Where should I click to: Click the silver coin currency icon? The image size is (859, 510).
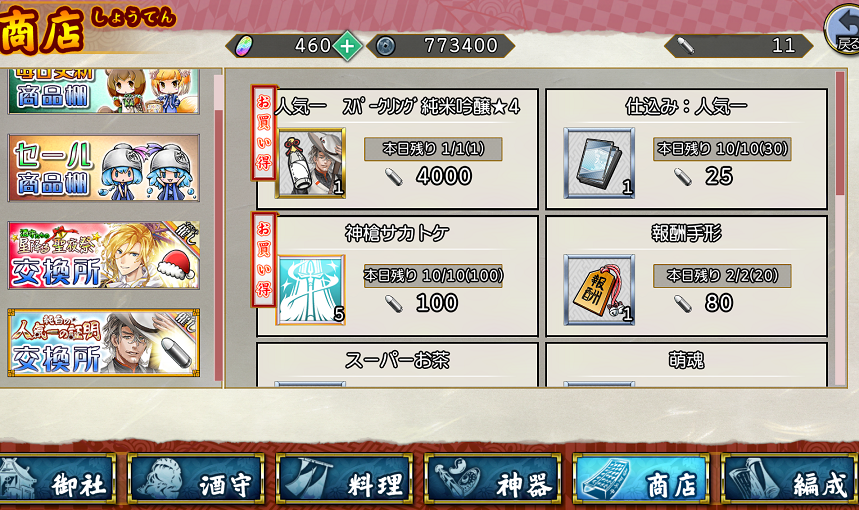point(386,47)
